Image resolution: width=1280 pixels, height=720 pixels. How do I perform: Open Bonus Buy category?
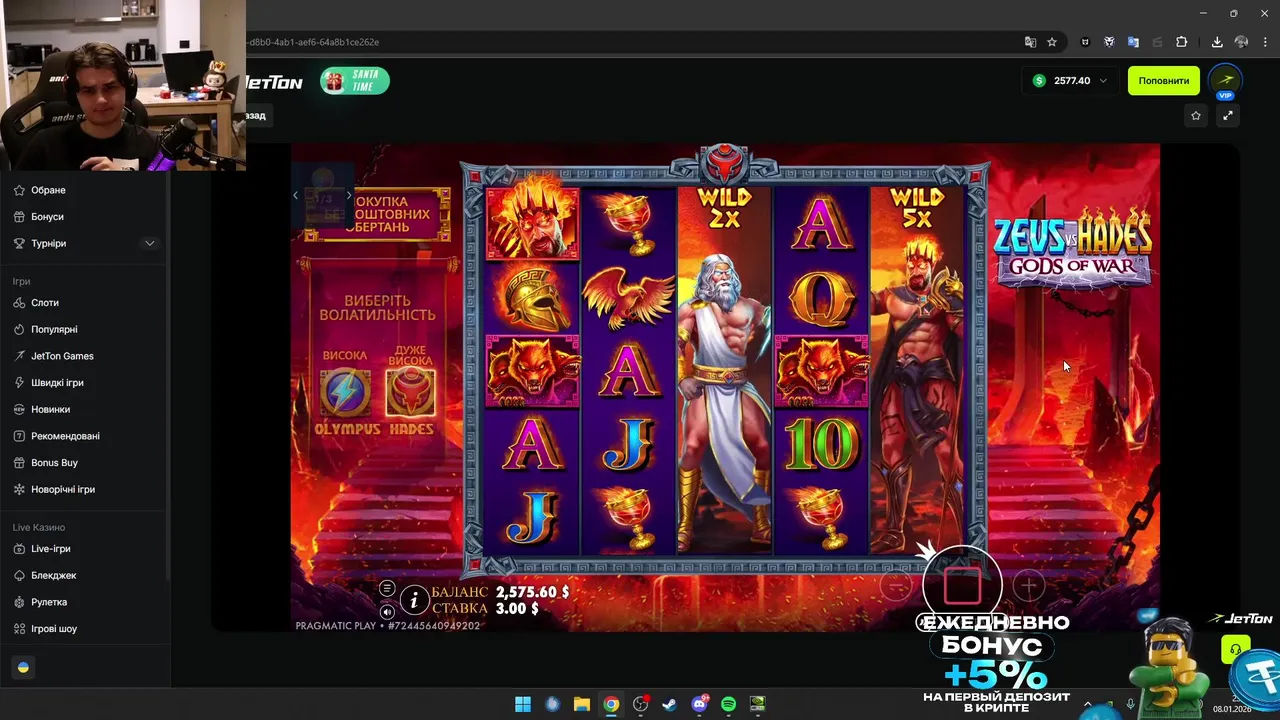[x=54, y=463]
